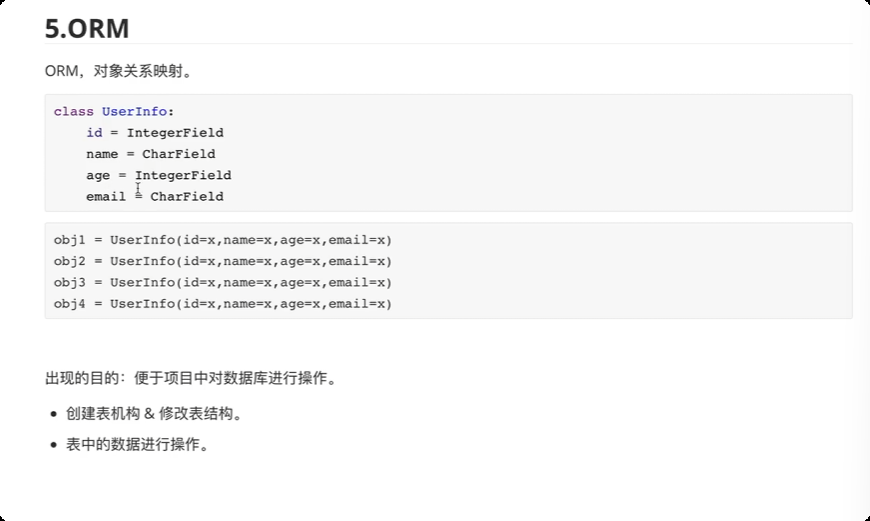Click the word CharField after name
870x521 pixels.
[x=179, y=154]
